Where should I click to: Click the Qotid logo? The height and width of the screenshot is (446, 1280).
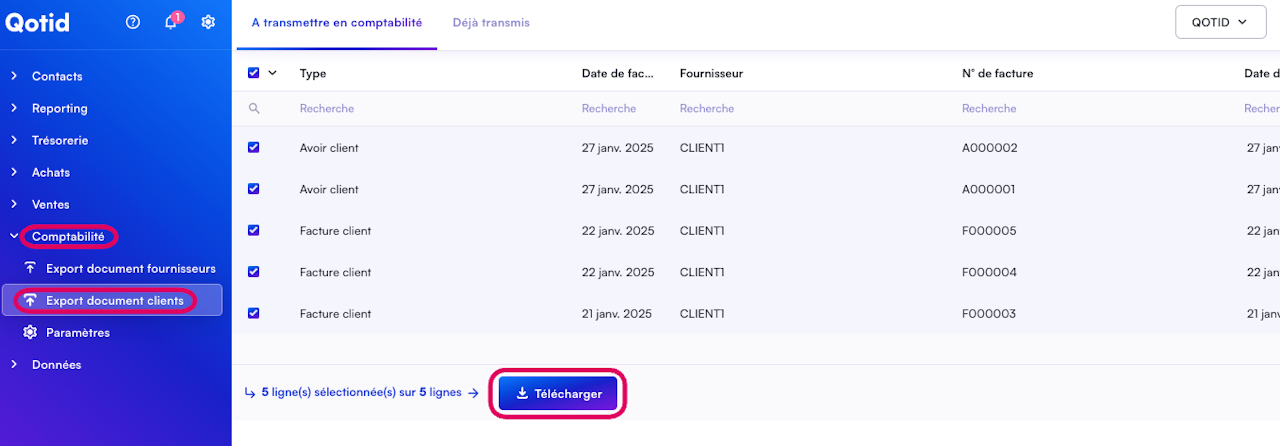point(38,22)
